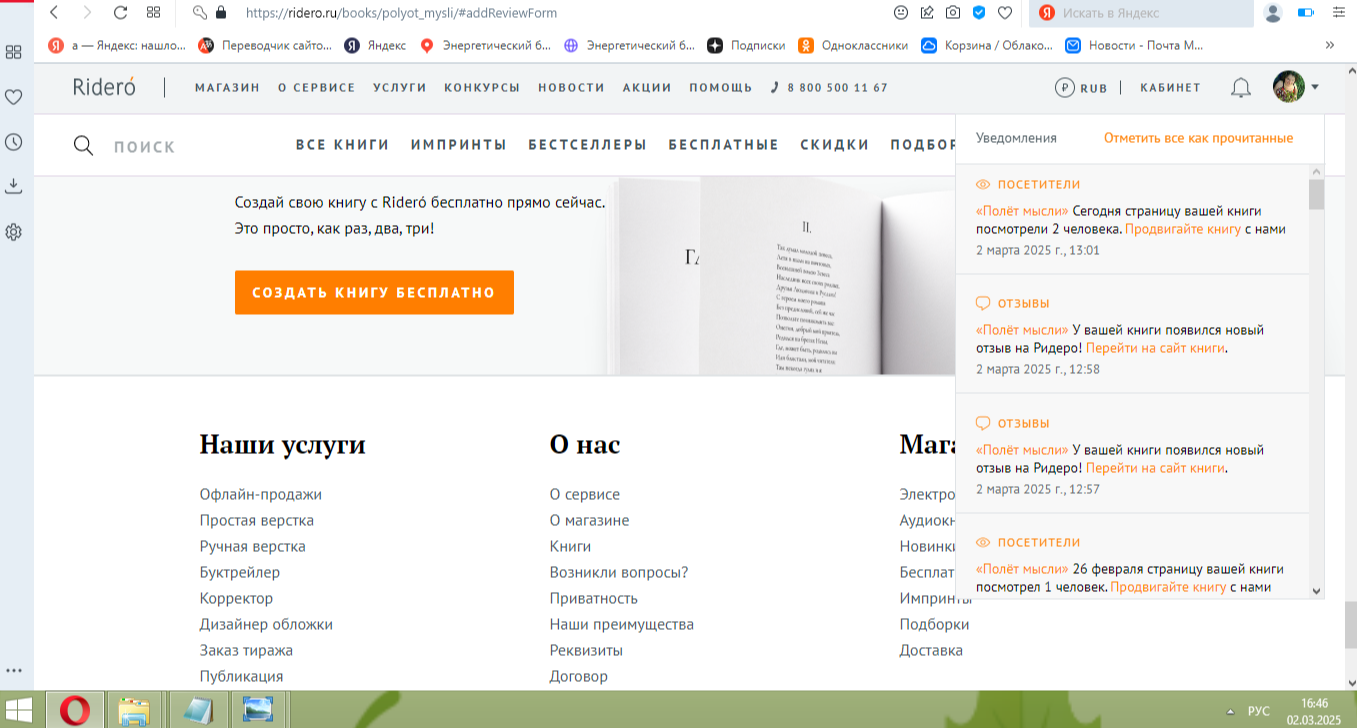1357x728 pixels.
Task: Open Одноклассники bookmark
Action: click(853, 45)
